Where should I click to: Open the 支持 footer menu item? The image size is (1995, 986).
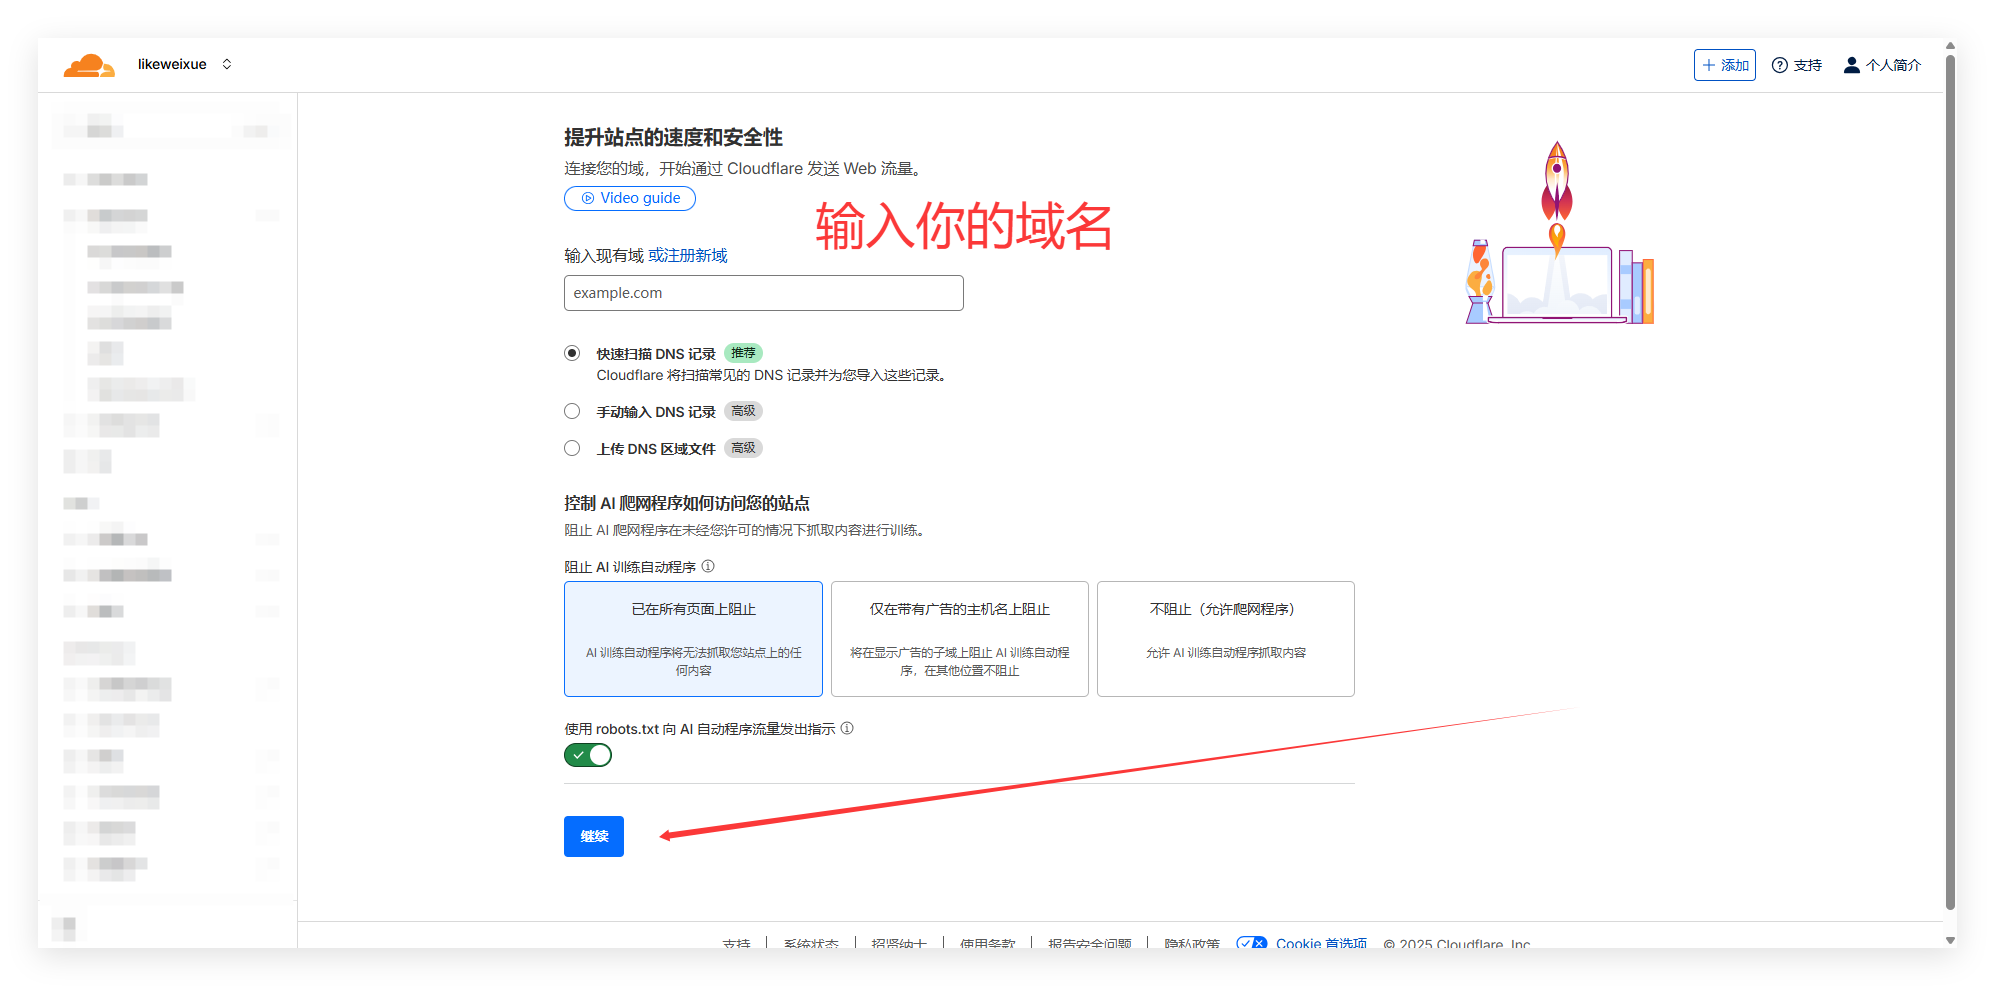click(x=737, y=943)
